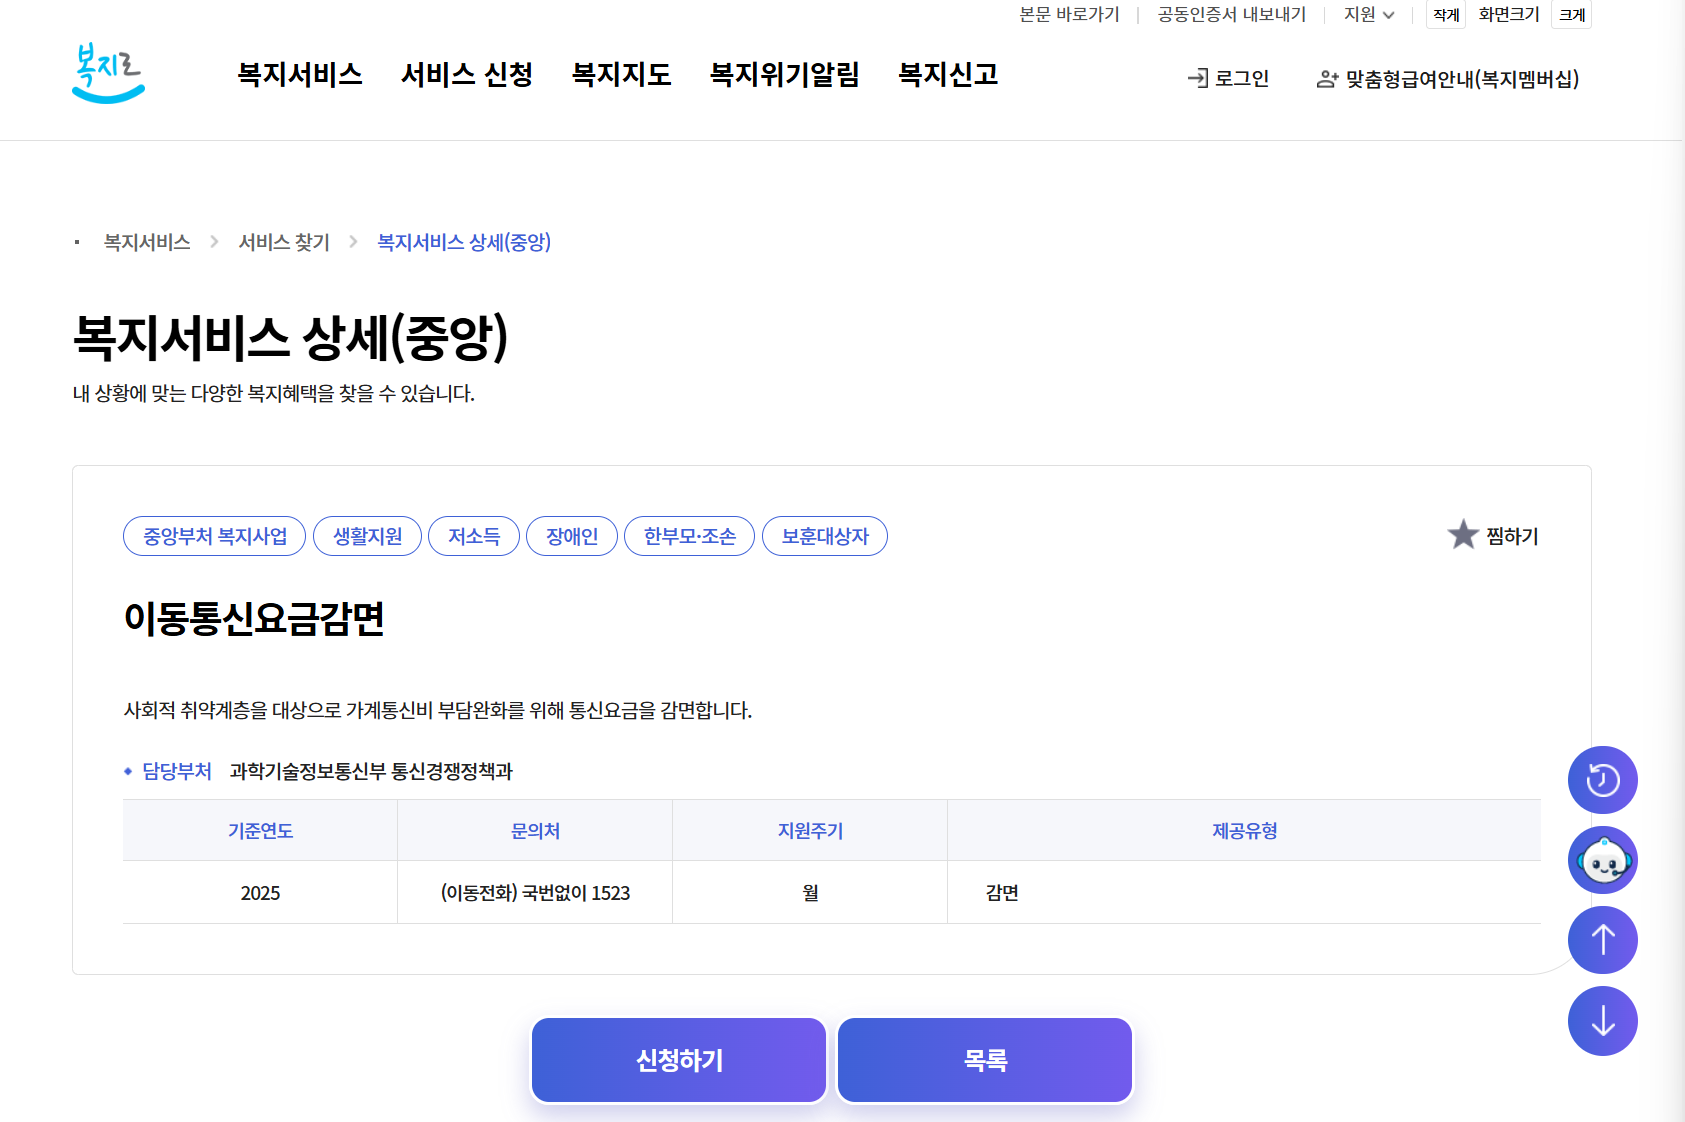Open the 복지위기알림 menu
The width and height of the screenshot is (1685, 1122).
pyautogui.click(x=785, y=75)
